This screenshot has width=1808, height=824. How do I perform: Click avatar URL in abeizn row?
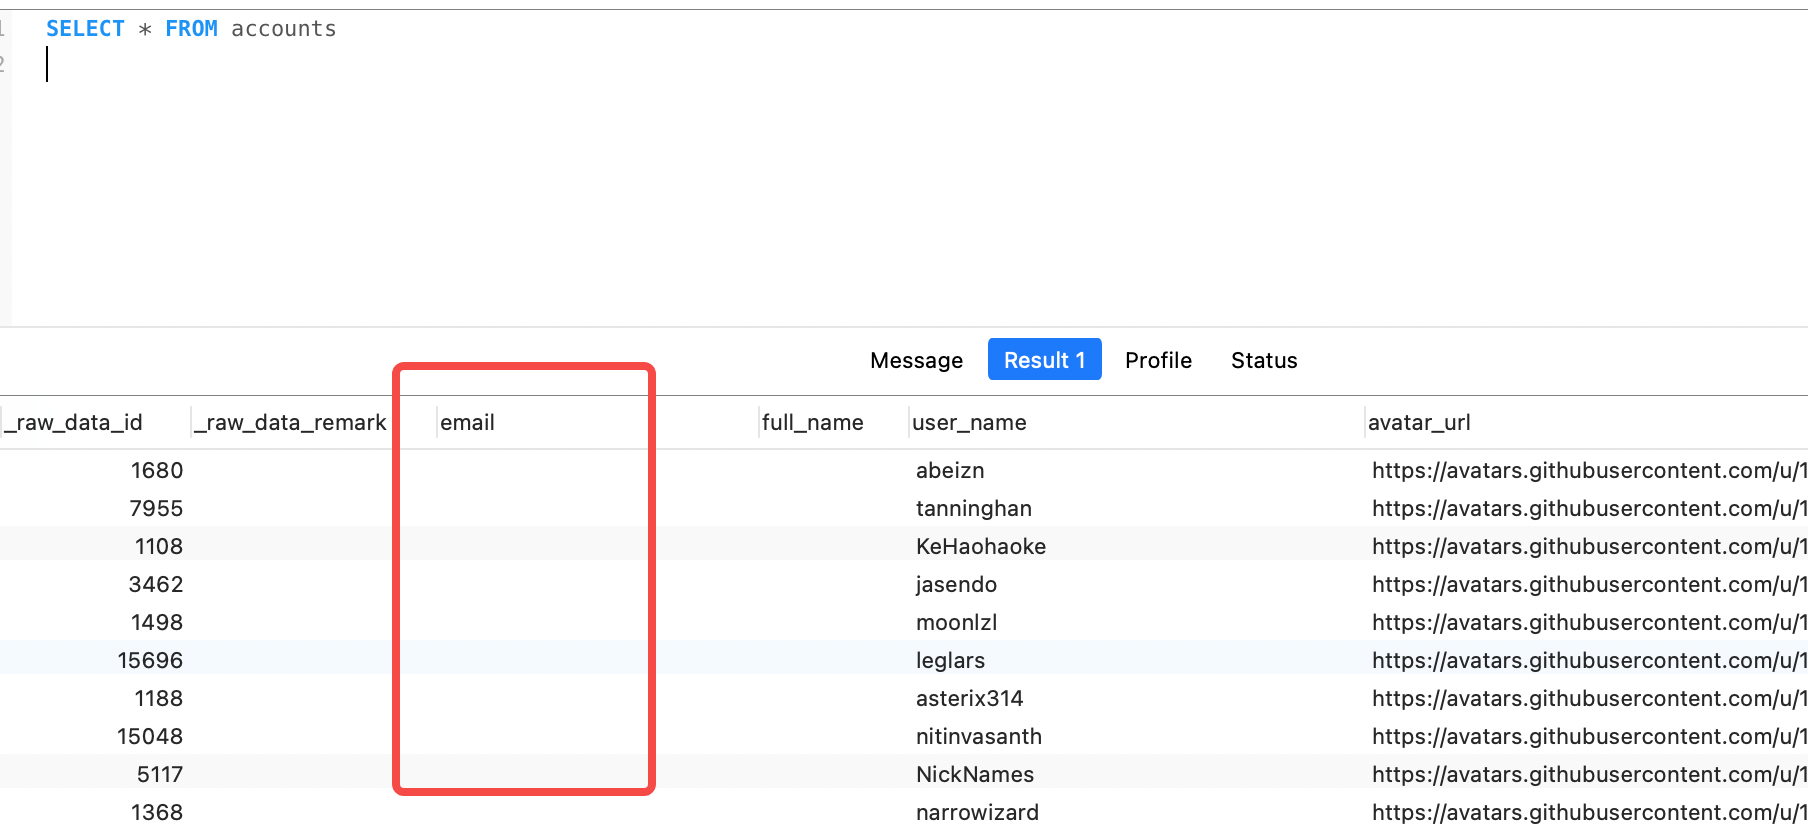(x=1589, y=470)
